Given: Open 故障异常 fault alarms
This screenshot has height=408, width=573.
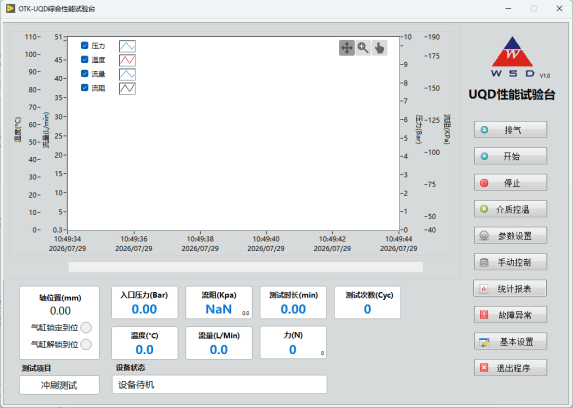Looking at the screenshot, I should click(511, 315).
